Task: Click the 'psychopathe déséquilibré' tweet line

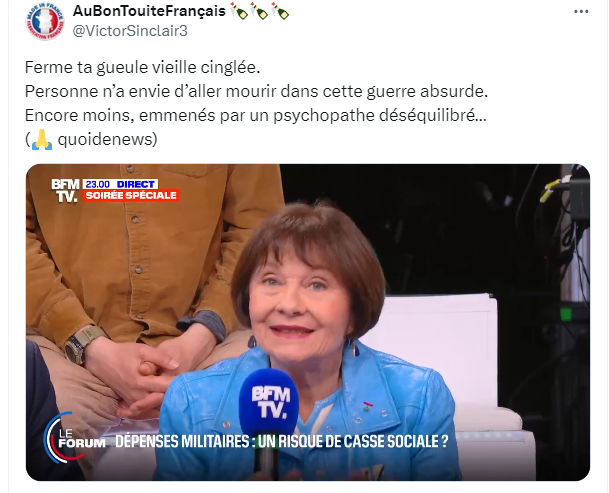Action: [256, 115]
